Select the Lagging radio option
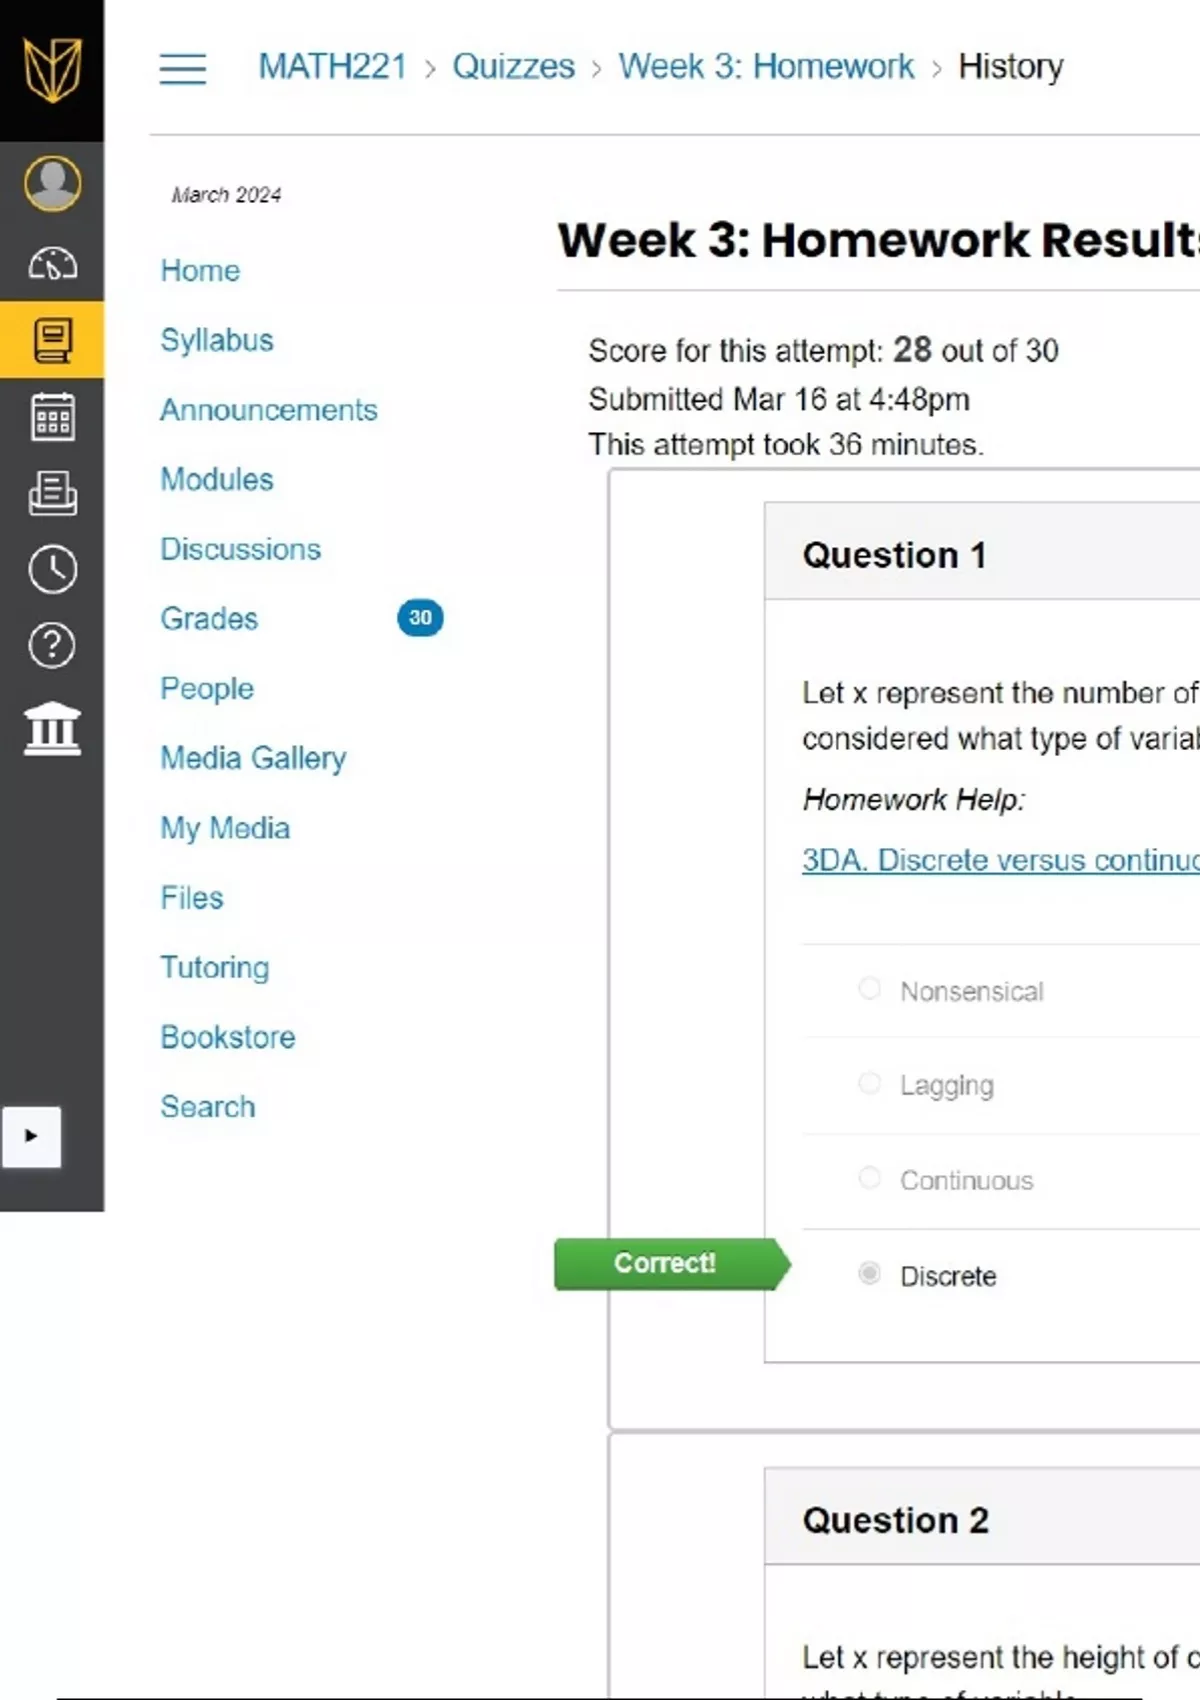The height and width of the screenshot is (1700, 1200). pos(870,1084)
